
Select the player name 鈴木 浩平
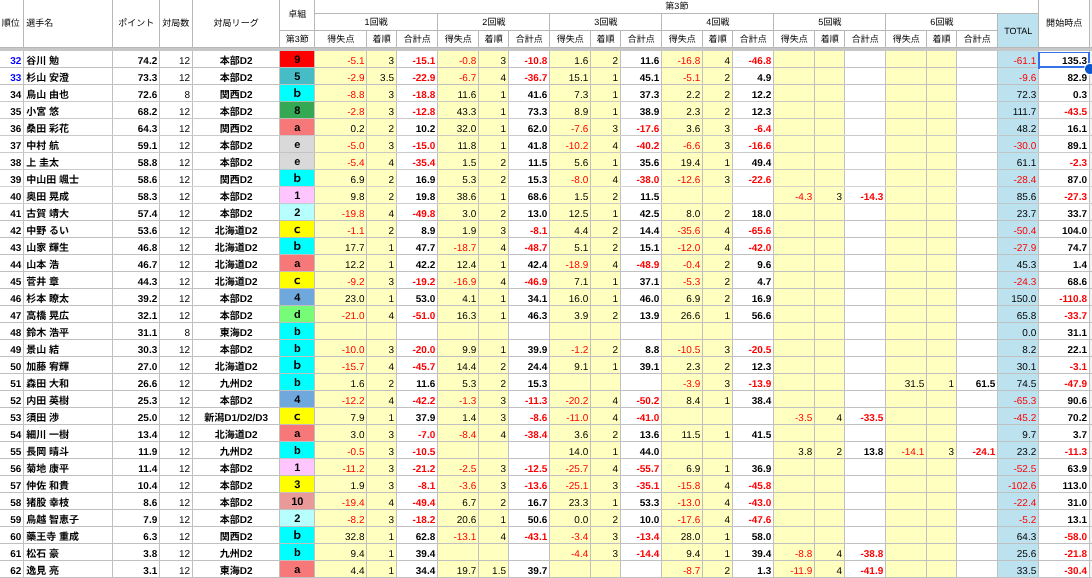[x=47, y=333]
